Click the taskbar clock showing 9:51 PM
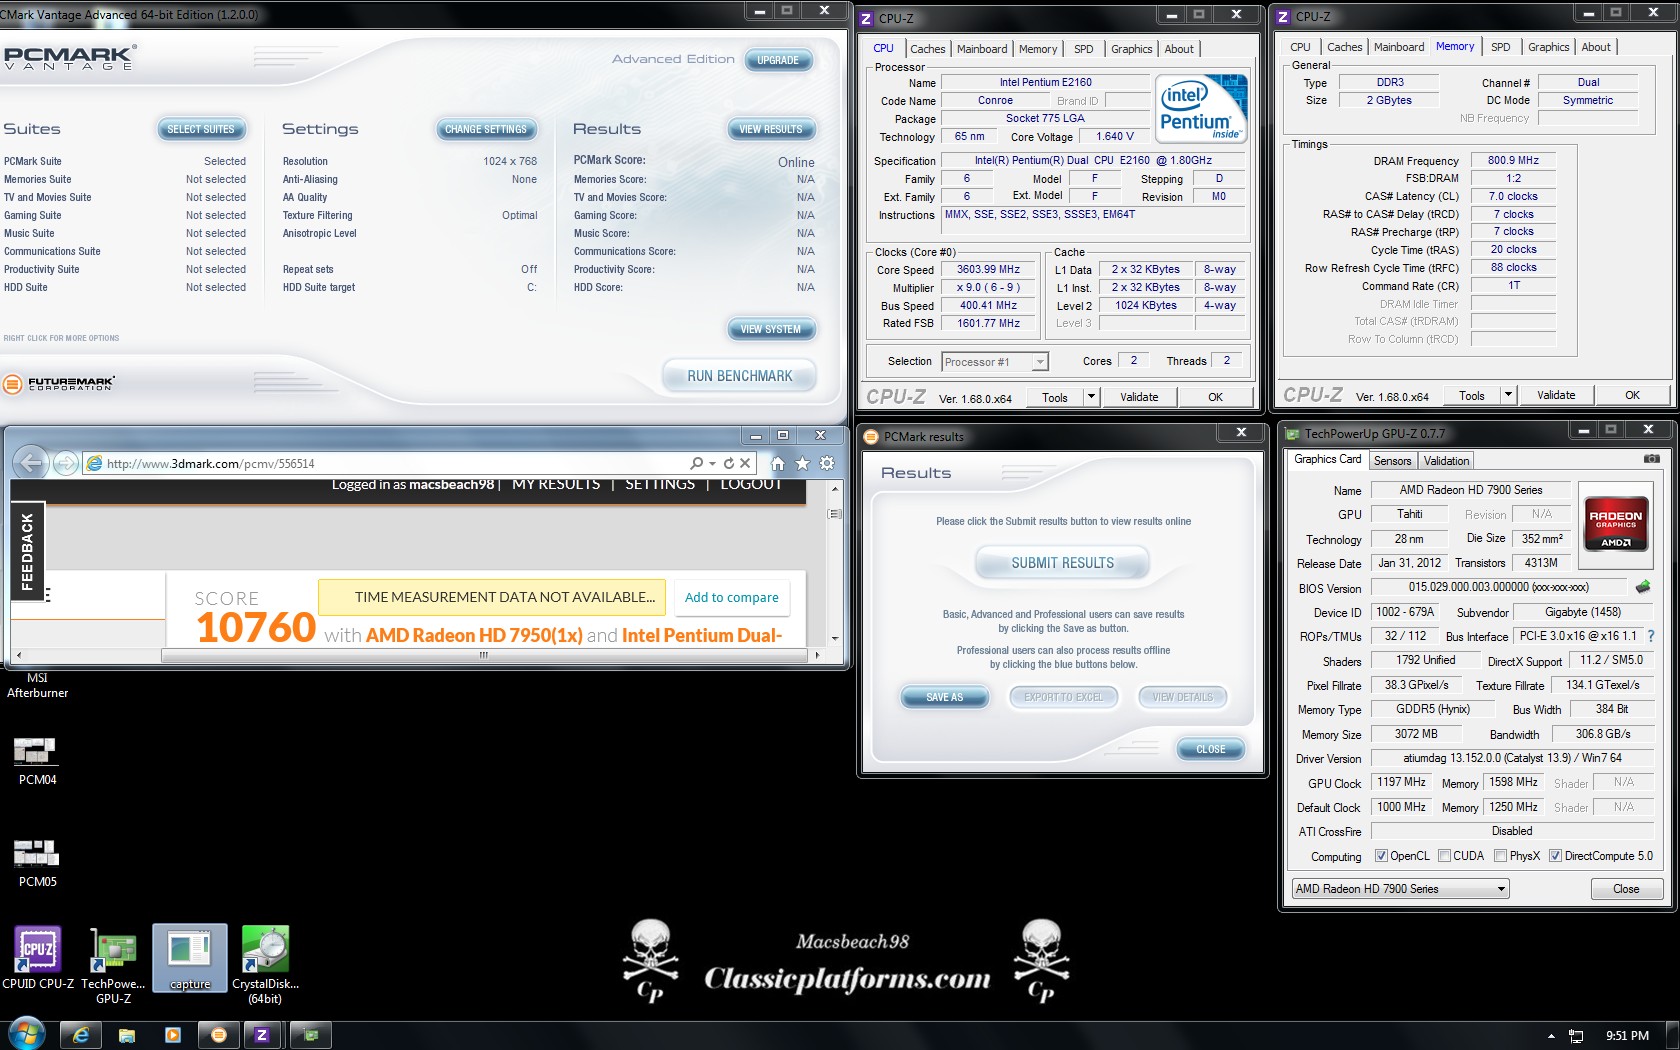 [1627, 1036]
